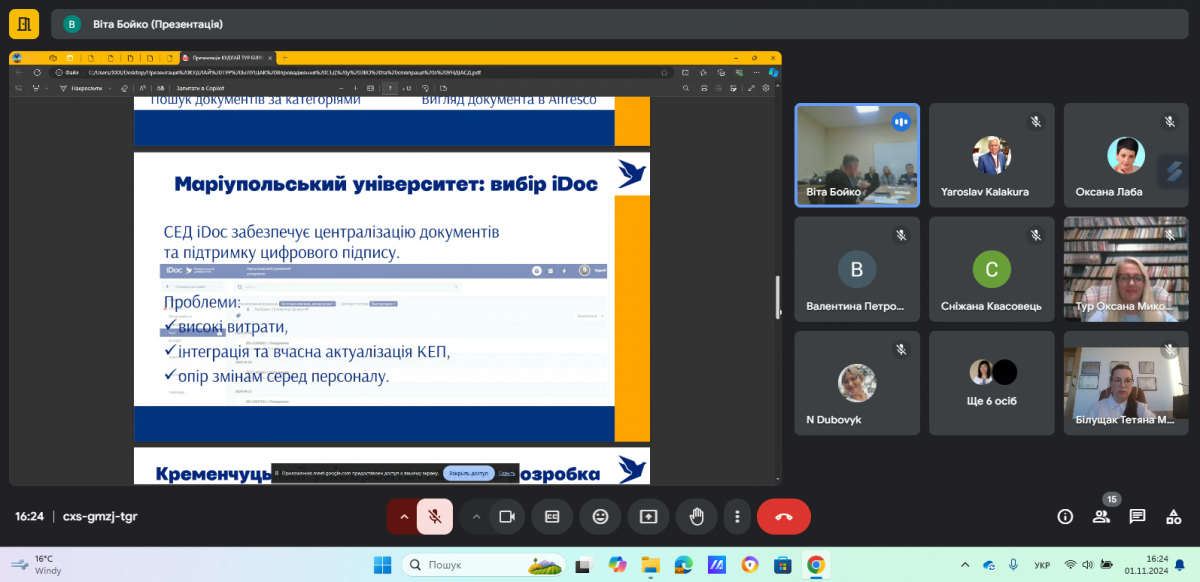
Task: Open the Windows Start menu
Action: tap(382, 565)
